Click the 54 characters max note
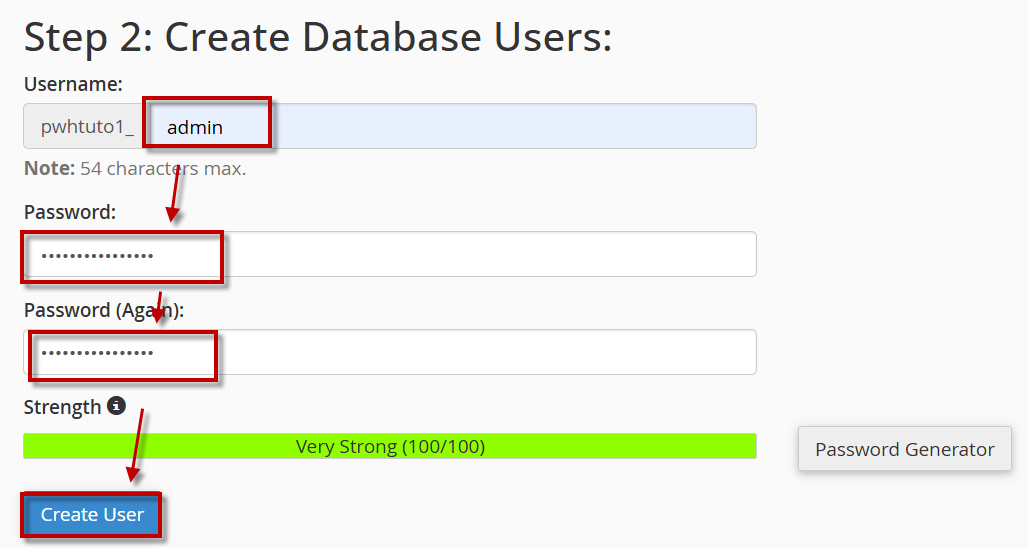 coord(163,168)
